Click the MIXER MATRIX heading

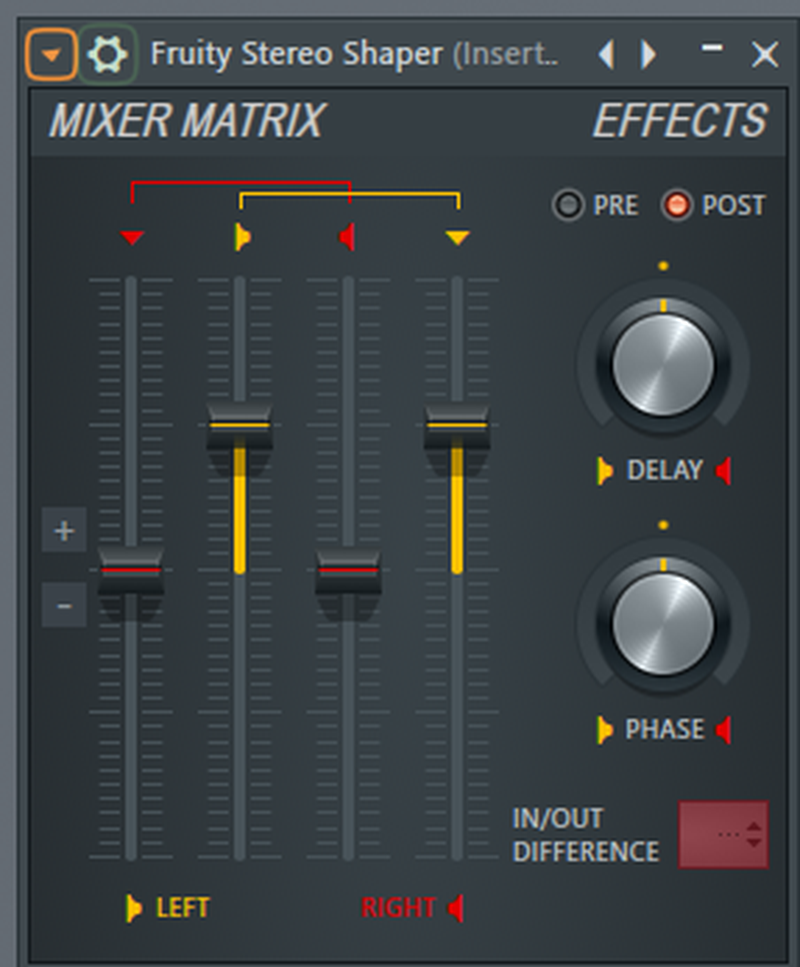click(186, 121)
